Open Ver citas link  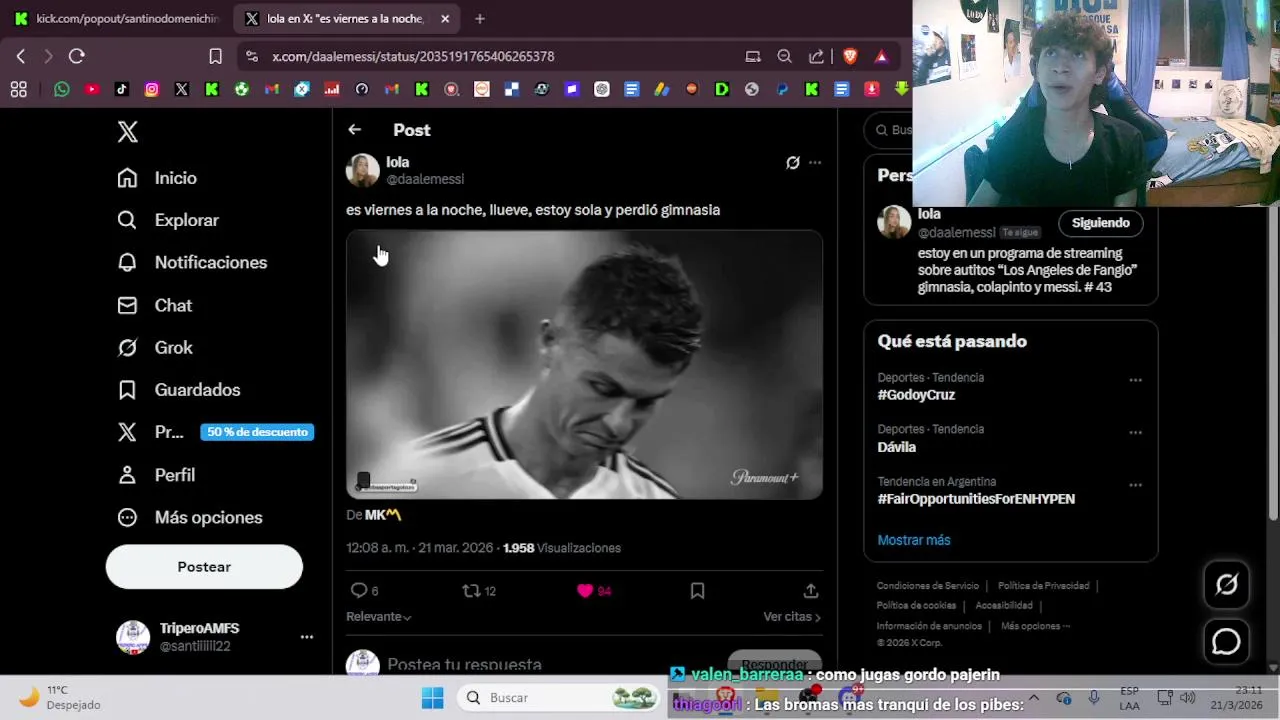point(792,617)
